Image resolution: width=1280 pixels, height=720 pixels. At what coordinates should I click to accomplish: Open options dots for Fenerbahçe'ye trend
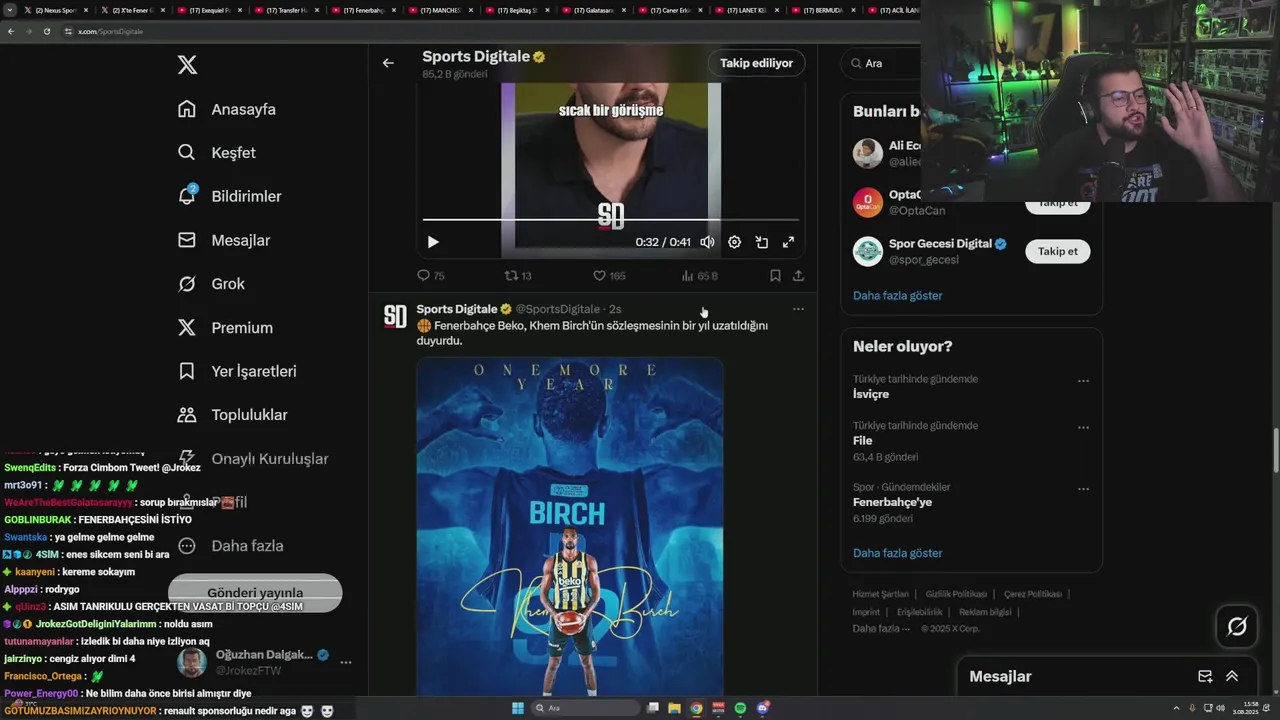point(1083,489)
